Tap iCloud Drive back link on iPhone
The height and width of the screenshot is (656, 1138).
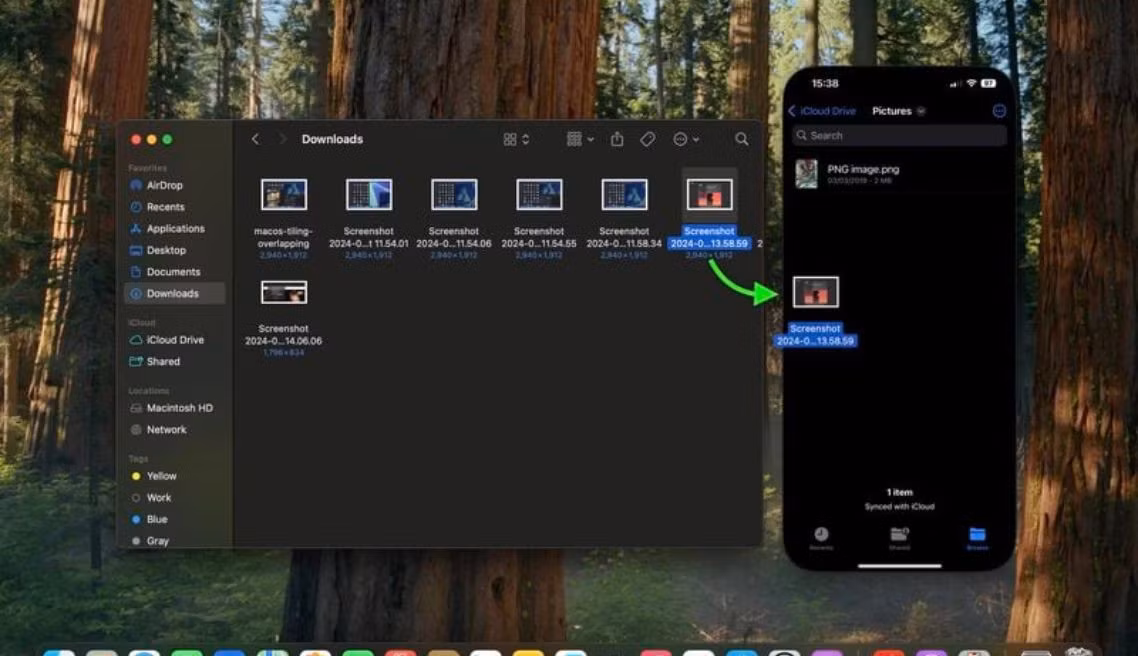click(822, 111)
